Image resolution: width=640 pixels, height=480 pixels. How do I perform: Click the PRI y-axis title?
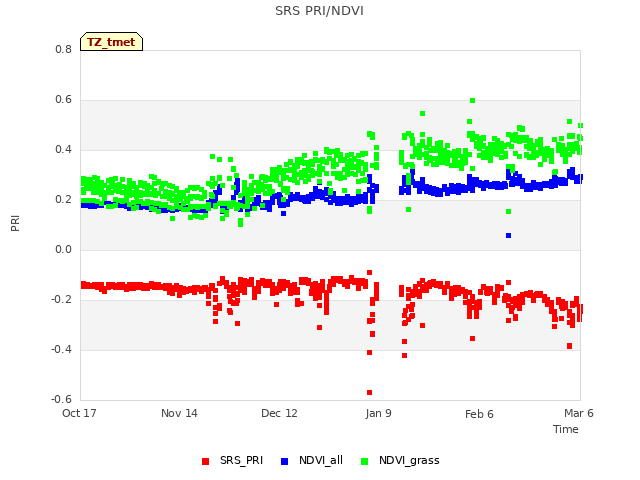15,224
